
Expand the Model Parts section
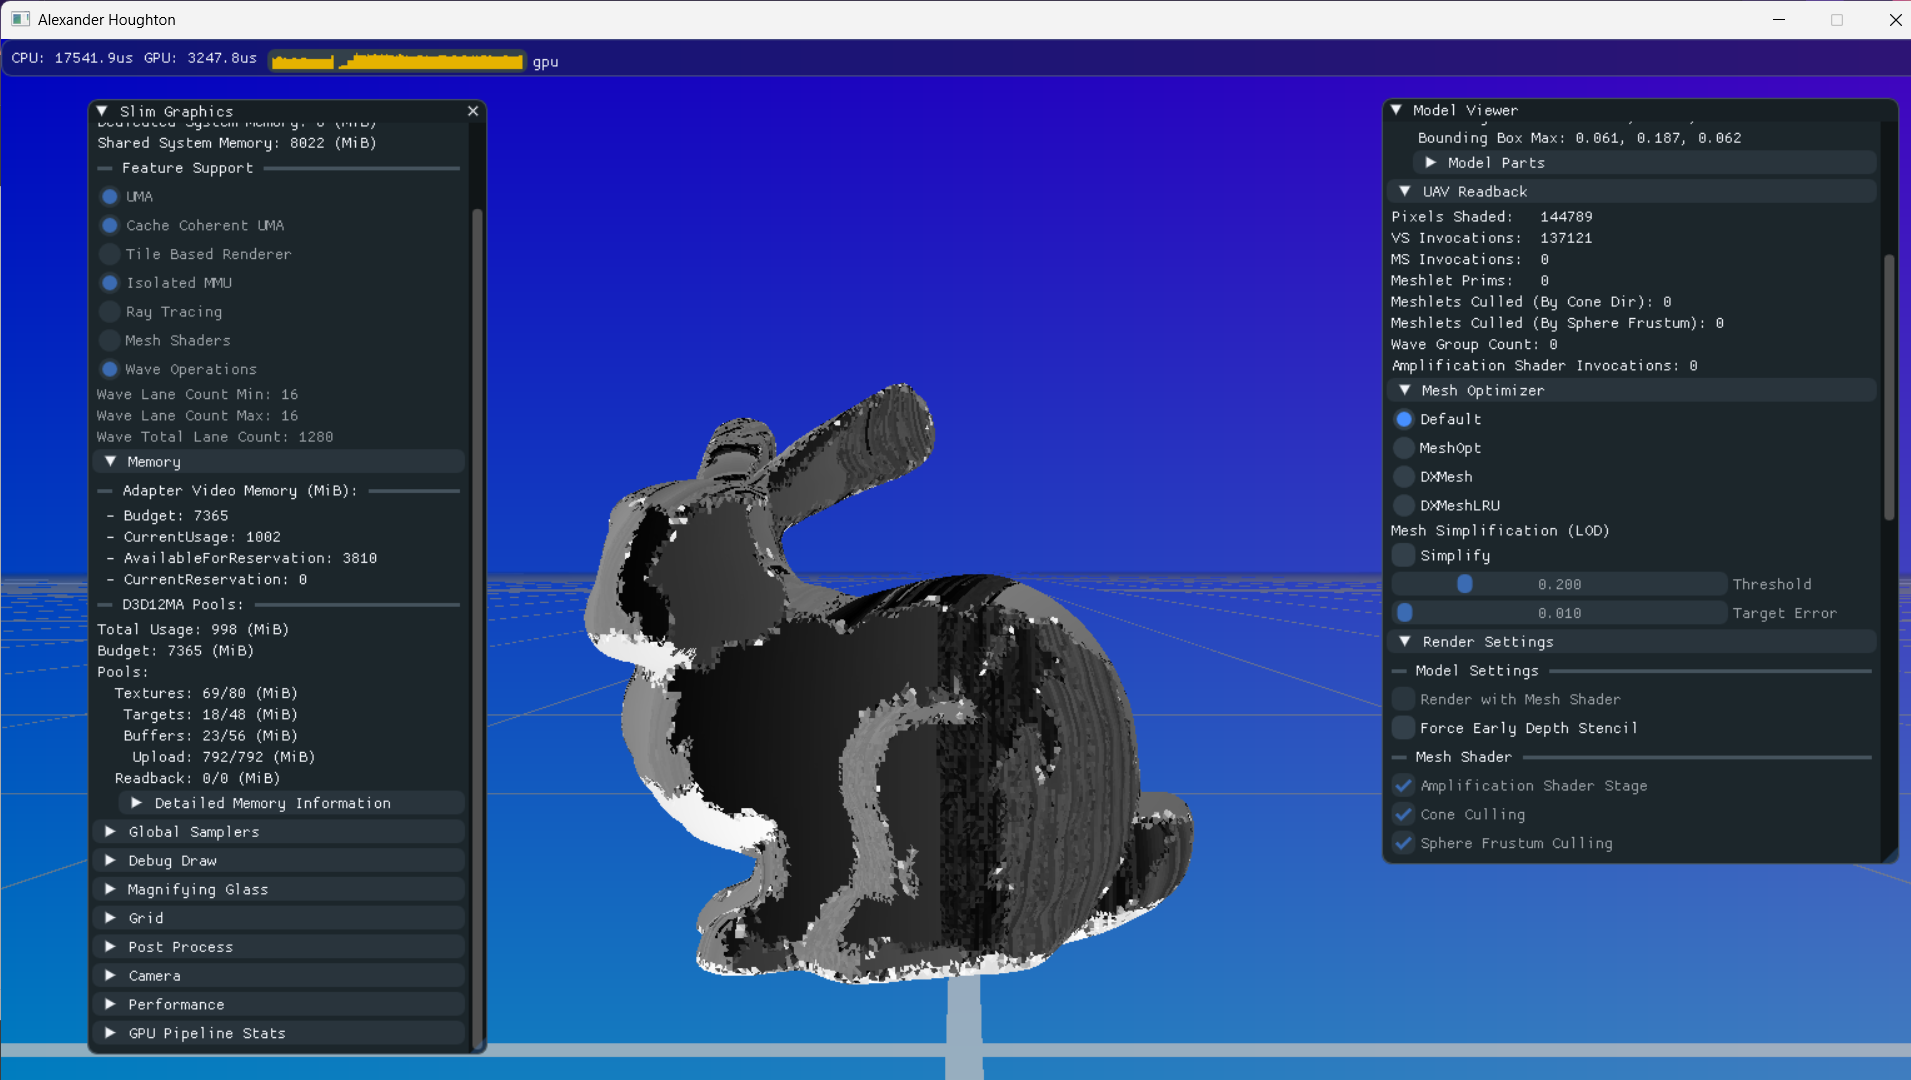1496,162
